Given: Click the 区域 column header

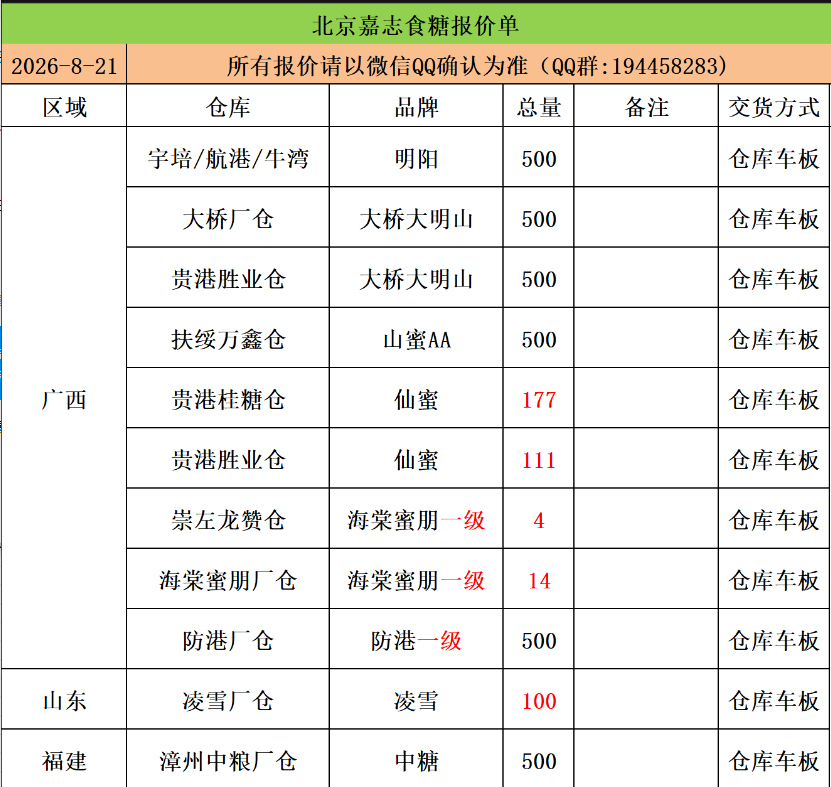Looking at the screenshot, I should [64, 107].
